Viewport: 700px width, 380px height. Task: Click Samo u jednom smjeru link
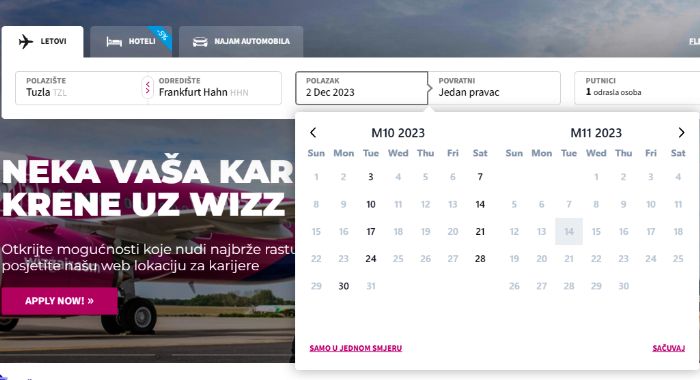[355, 348]
